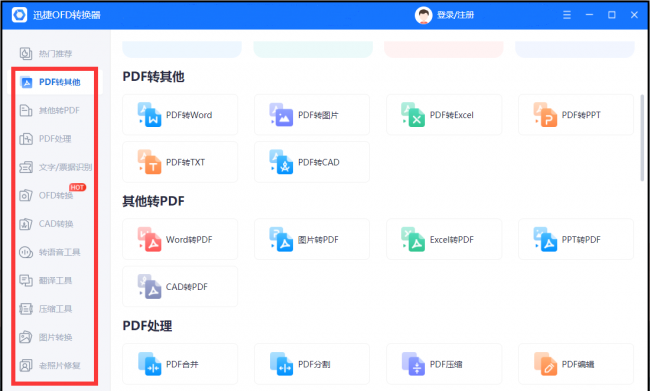Click the 登录/注册 login link
The height and width of the screenshot is (391, 650).
click(x=456, y=15)
